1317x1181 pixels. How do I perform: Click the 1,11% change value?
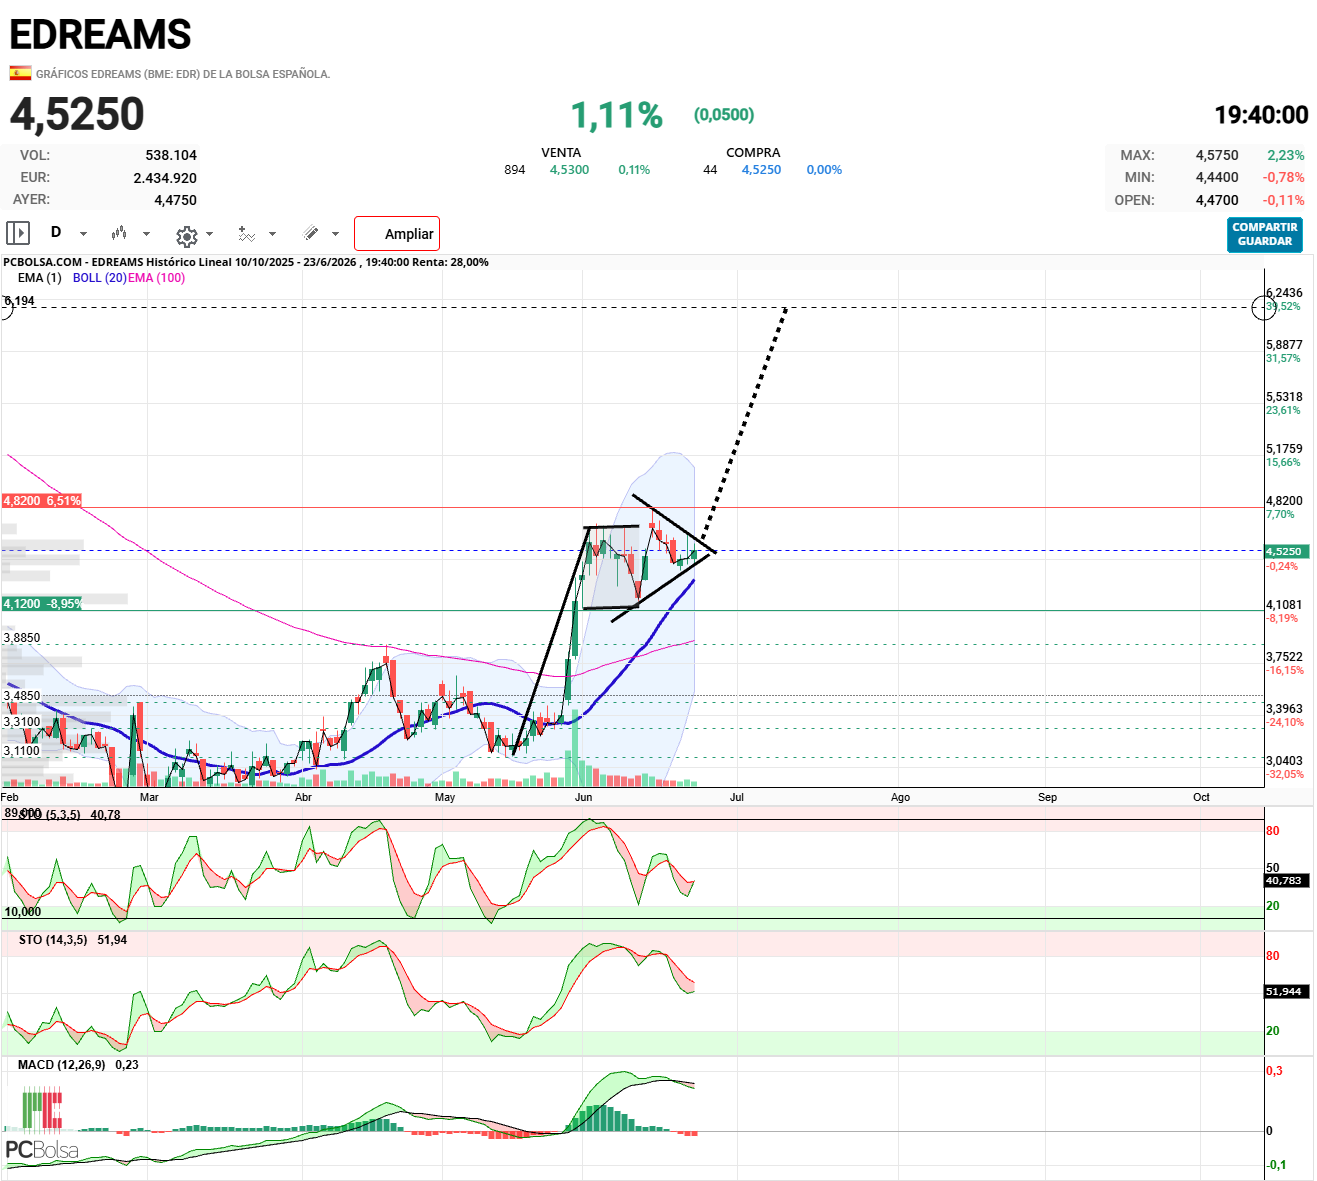click(x=616, y=115)
